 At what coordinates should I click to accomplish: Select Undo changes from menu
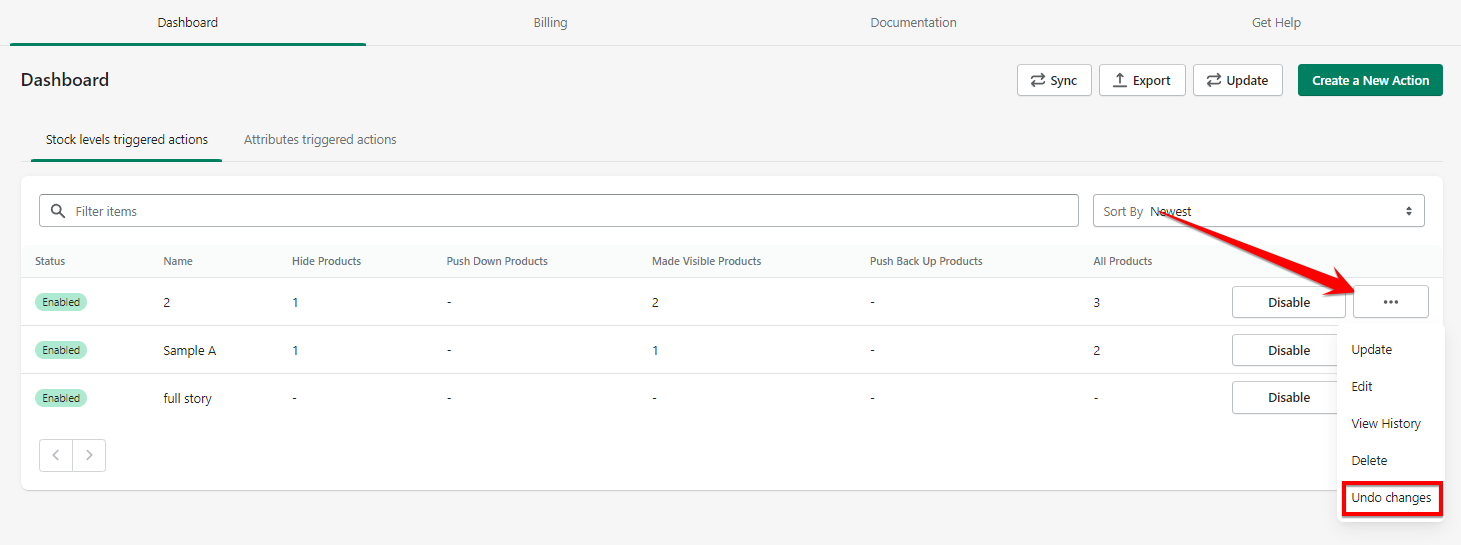click(x=1391, y=497)
